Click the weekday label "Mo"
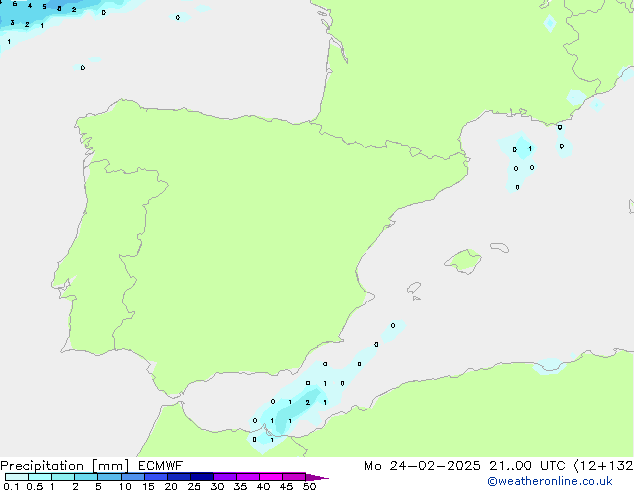Image resolution: width=634 pixels, height=490 pixels. tap(372, 466)
